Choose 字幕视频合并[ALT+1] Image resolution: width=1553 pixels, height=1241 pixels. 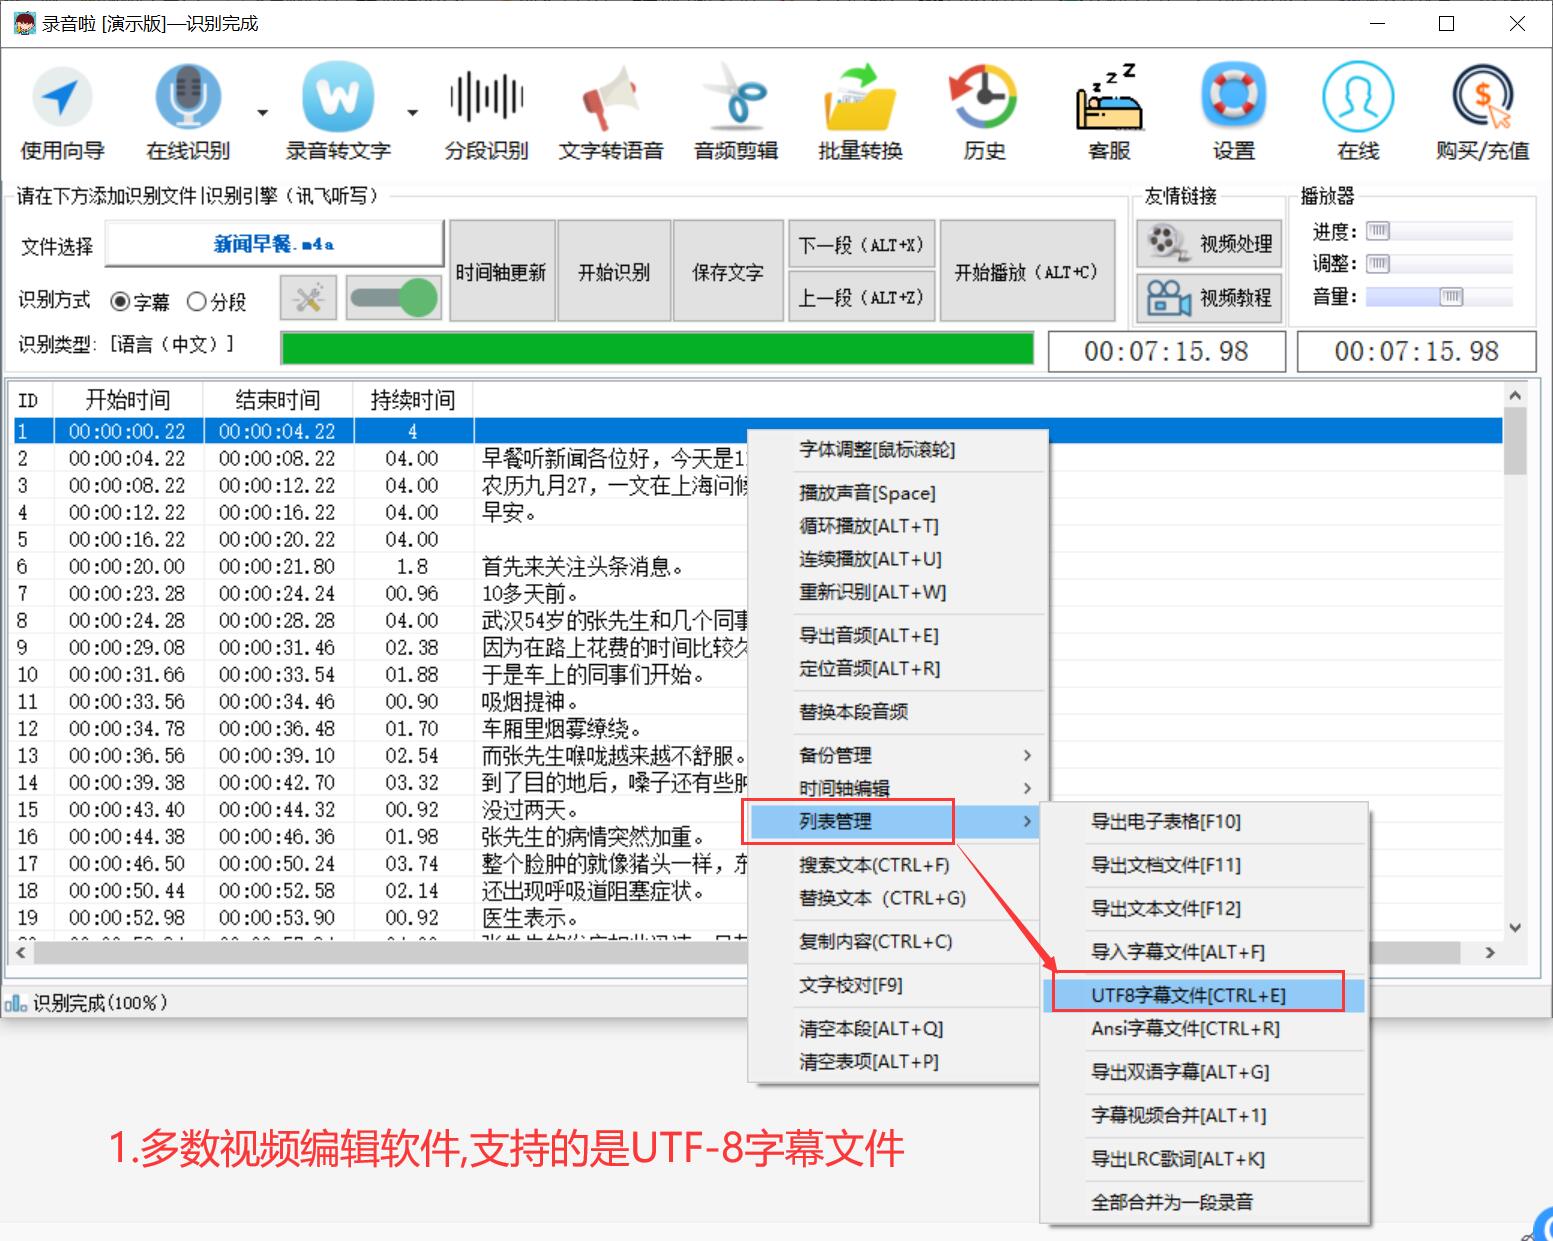[1204, 1115]
